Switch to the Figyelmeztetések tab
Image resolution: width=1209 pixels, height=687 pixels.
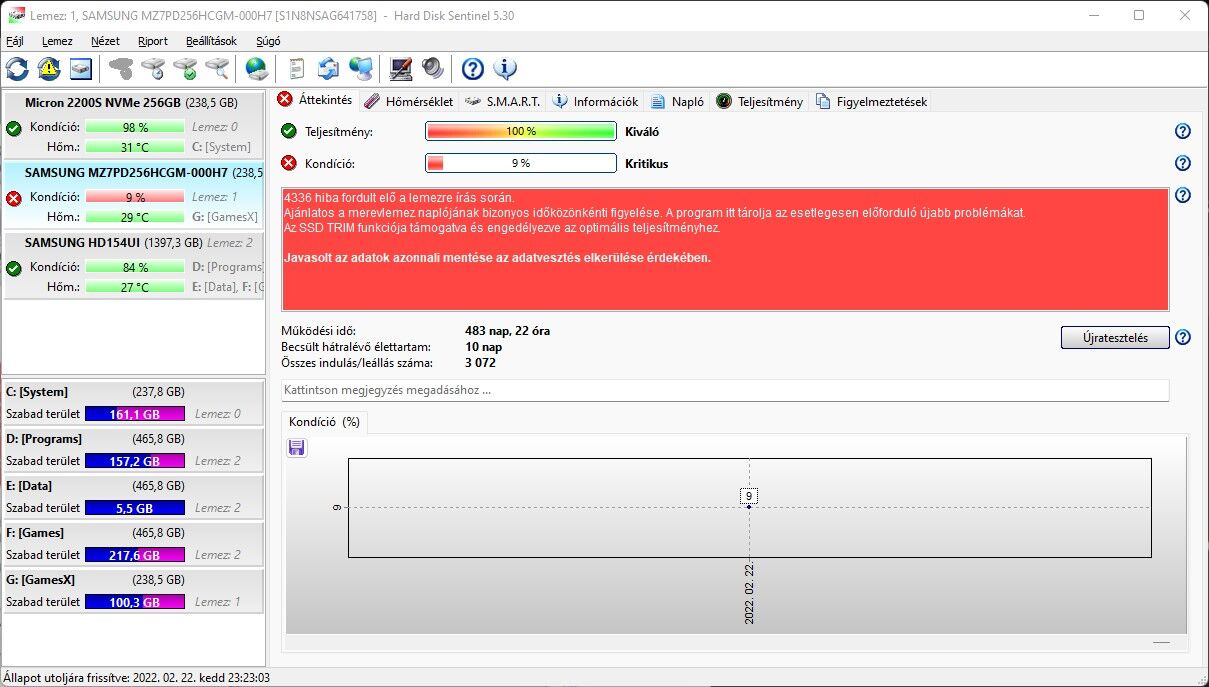pyautogui.click(x=872, y=101)
